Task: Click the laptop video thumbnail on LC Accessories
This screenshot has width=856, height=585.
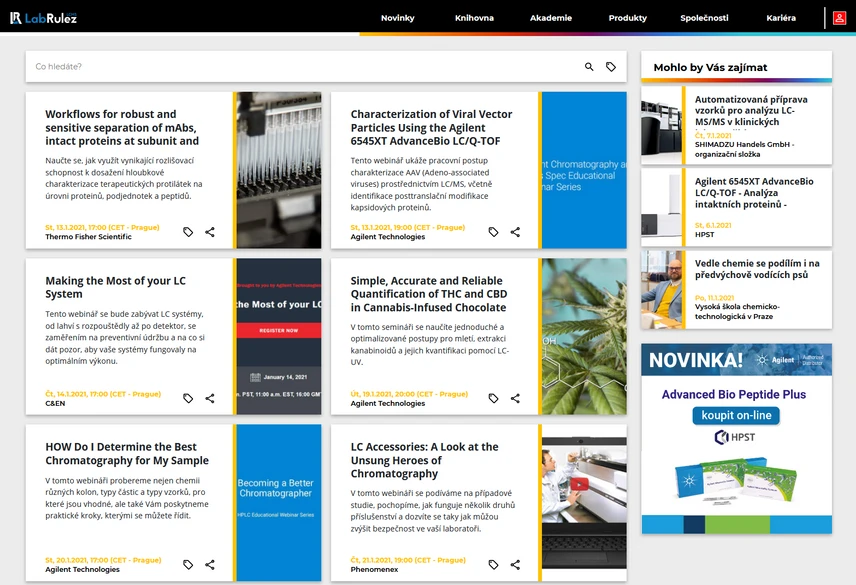Action: (584, 503)
